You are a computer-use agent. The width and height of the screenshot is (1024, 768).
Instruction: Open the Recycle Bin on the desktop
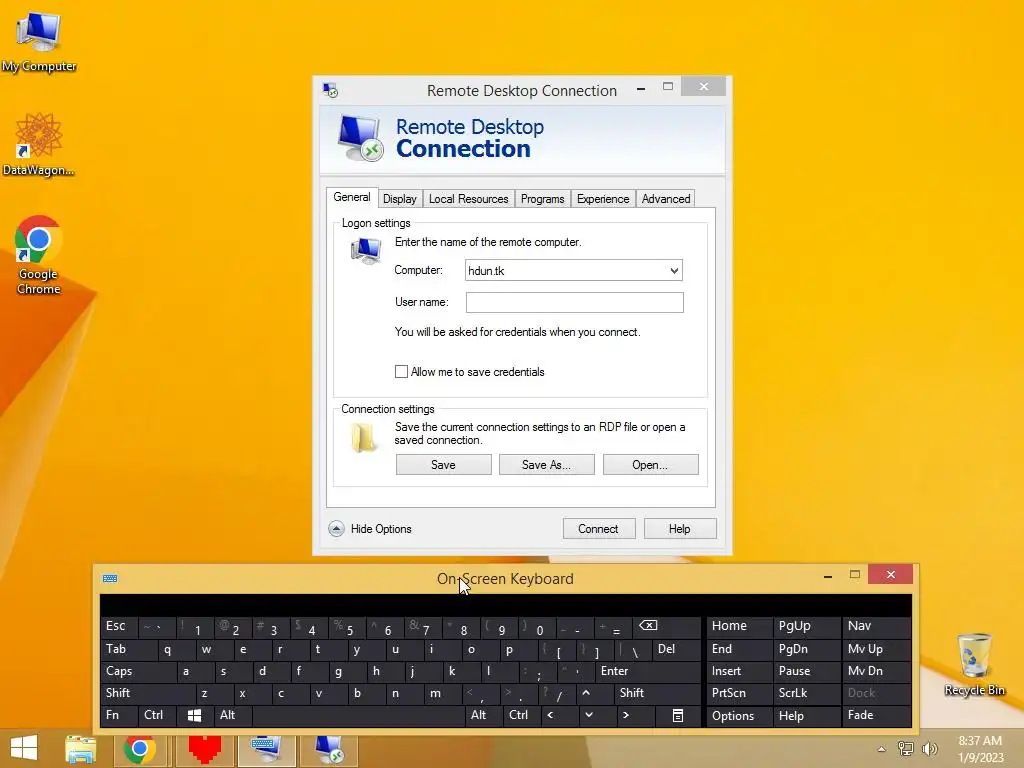point(974,664)
